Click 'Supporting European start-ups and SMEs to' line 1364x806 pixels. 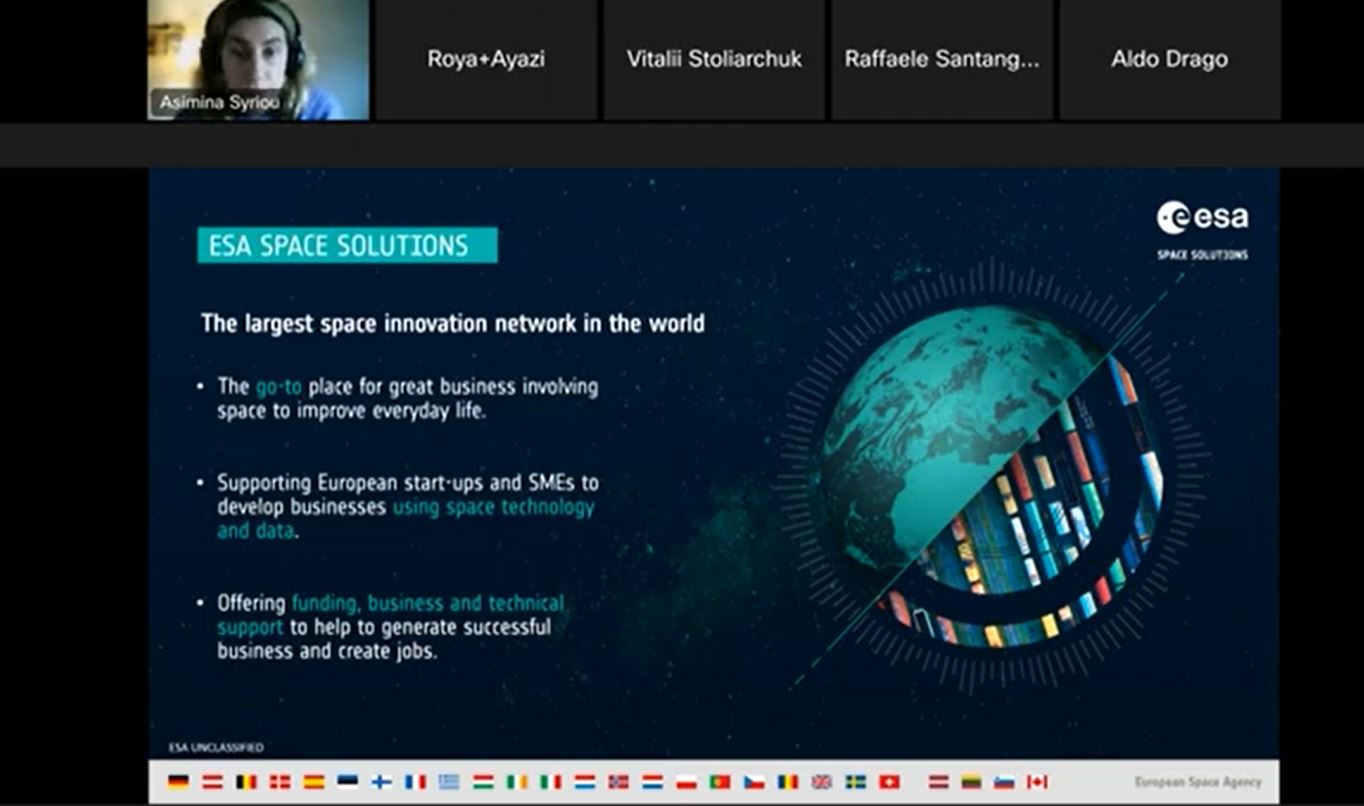click(408, 483)
